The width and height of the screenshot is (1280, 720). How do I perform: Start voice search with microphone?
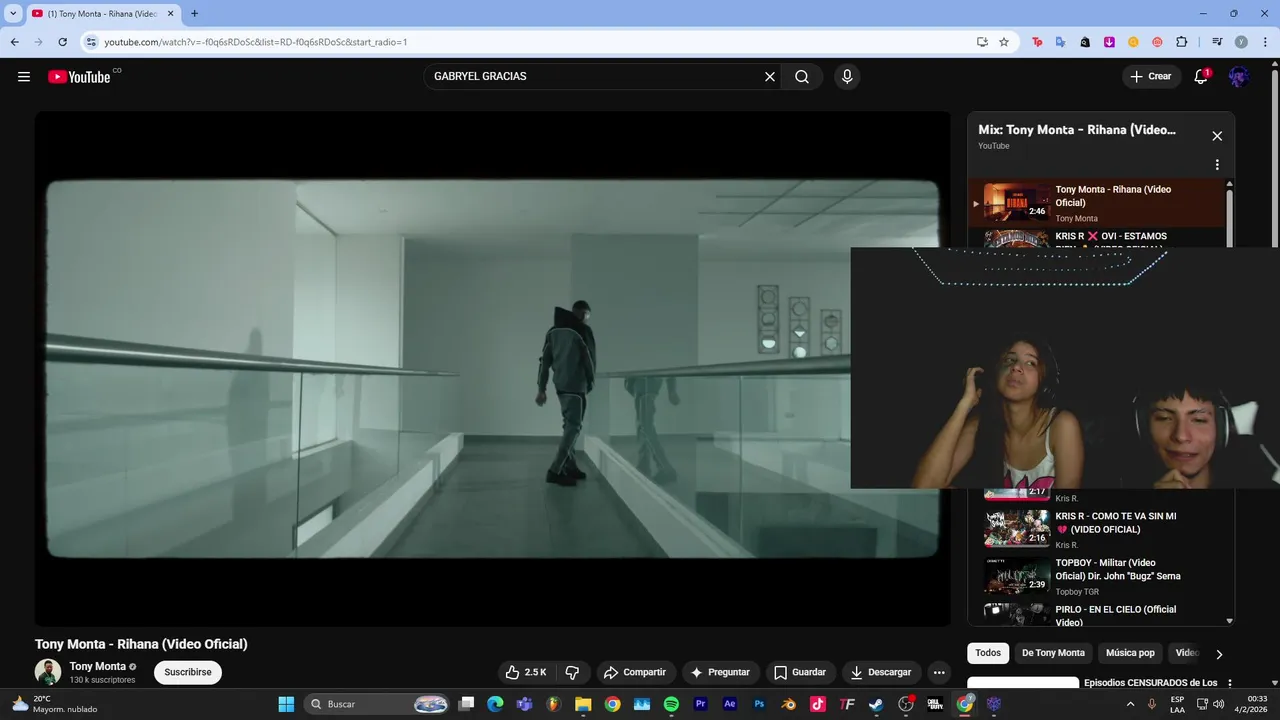click(x=847, y=77)
